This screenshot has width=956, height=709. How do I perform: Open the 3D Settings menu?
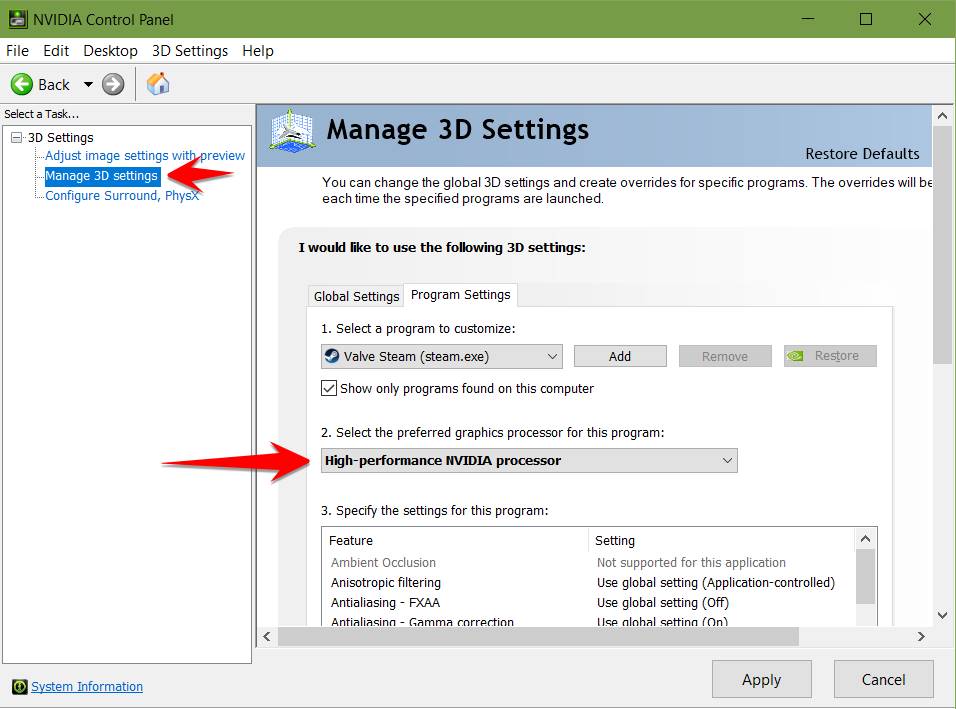[x=190, y=51]
